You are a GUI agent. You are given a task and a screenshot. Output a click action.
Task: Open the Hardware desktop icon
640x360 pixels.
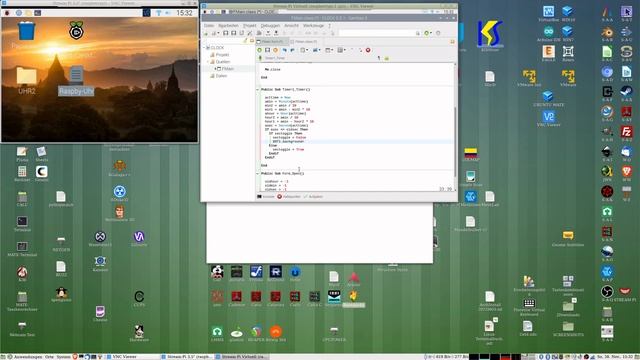[x=139, y=333]
